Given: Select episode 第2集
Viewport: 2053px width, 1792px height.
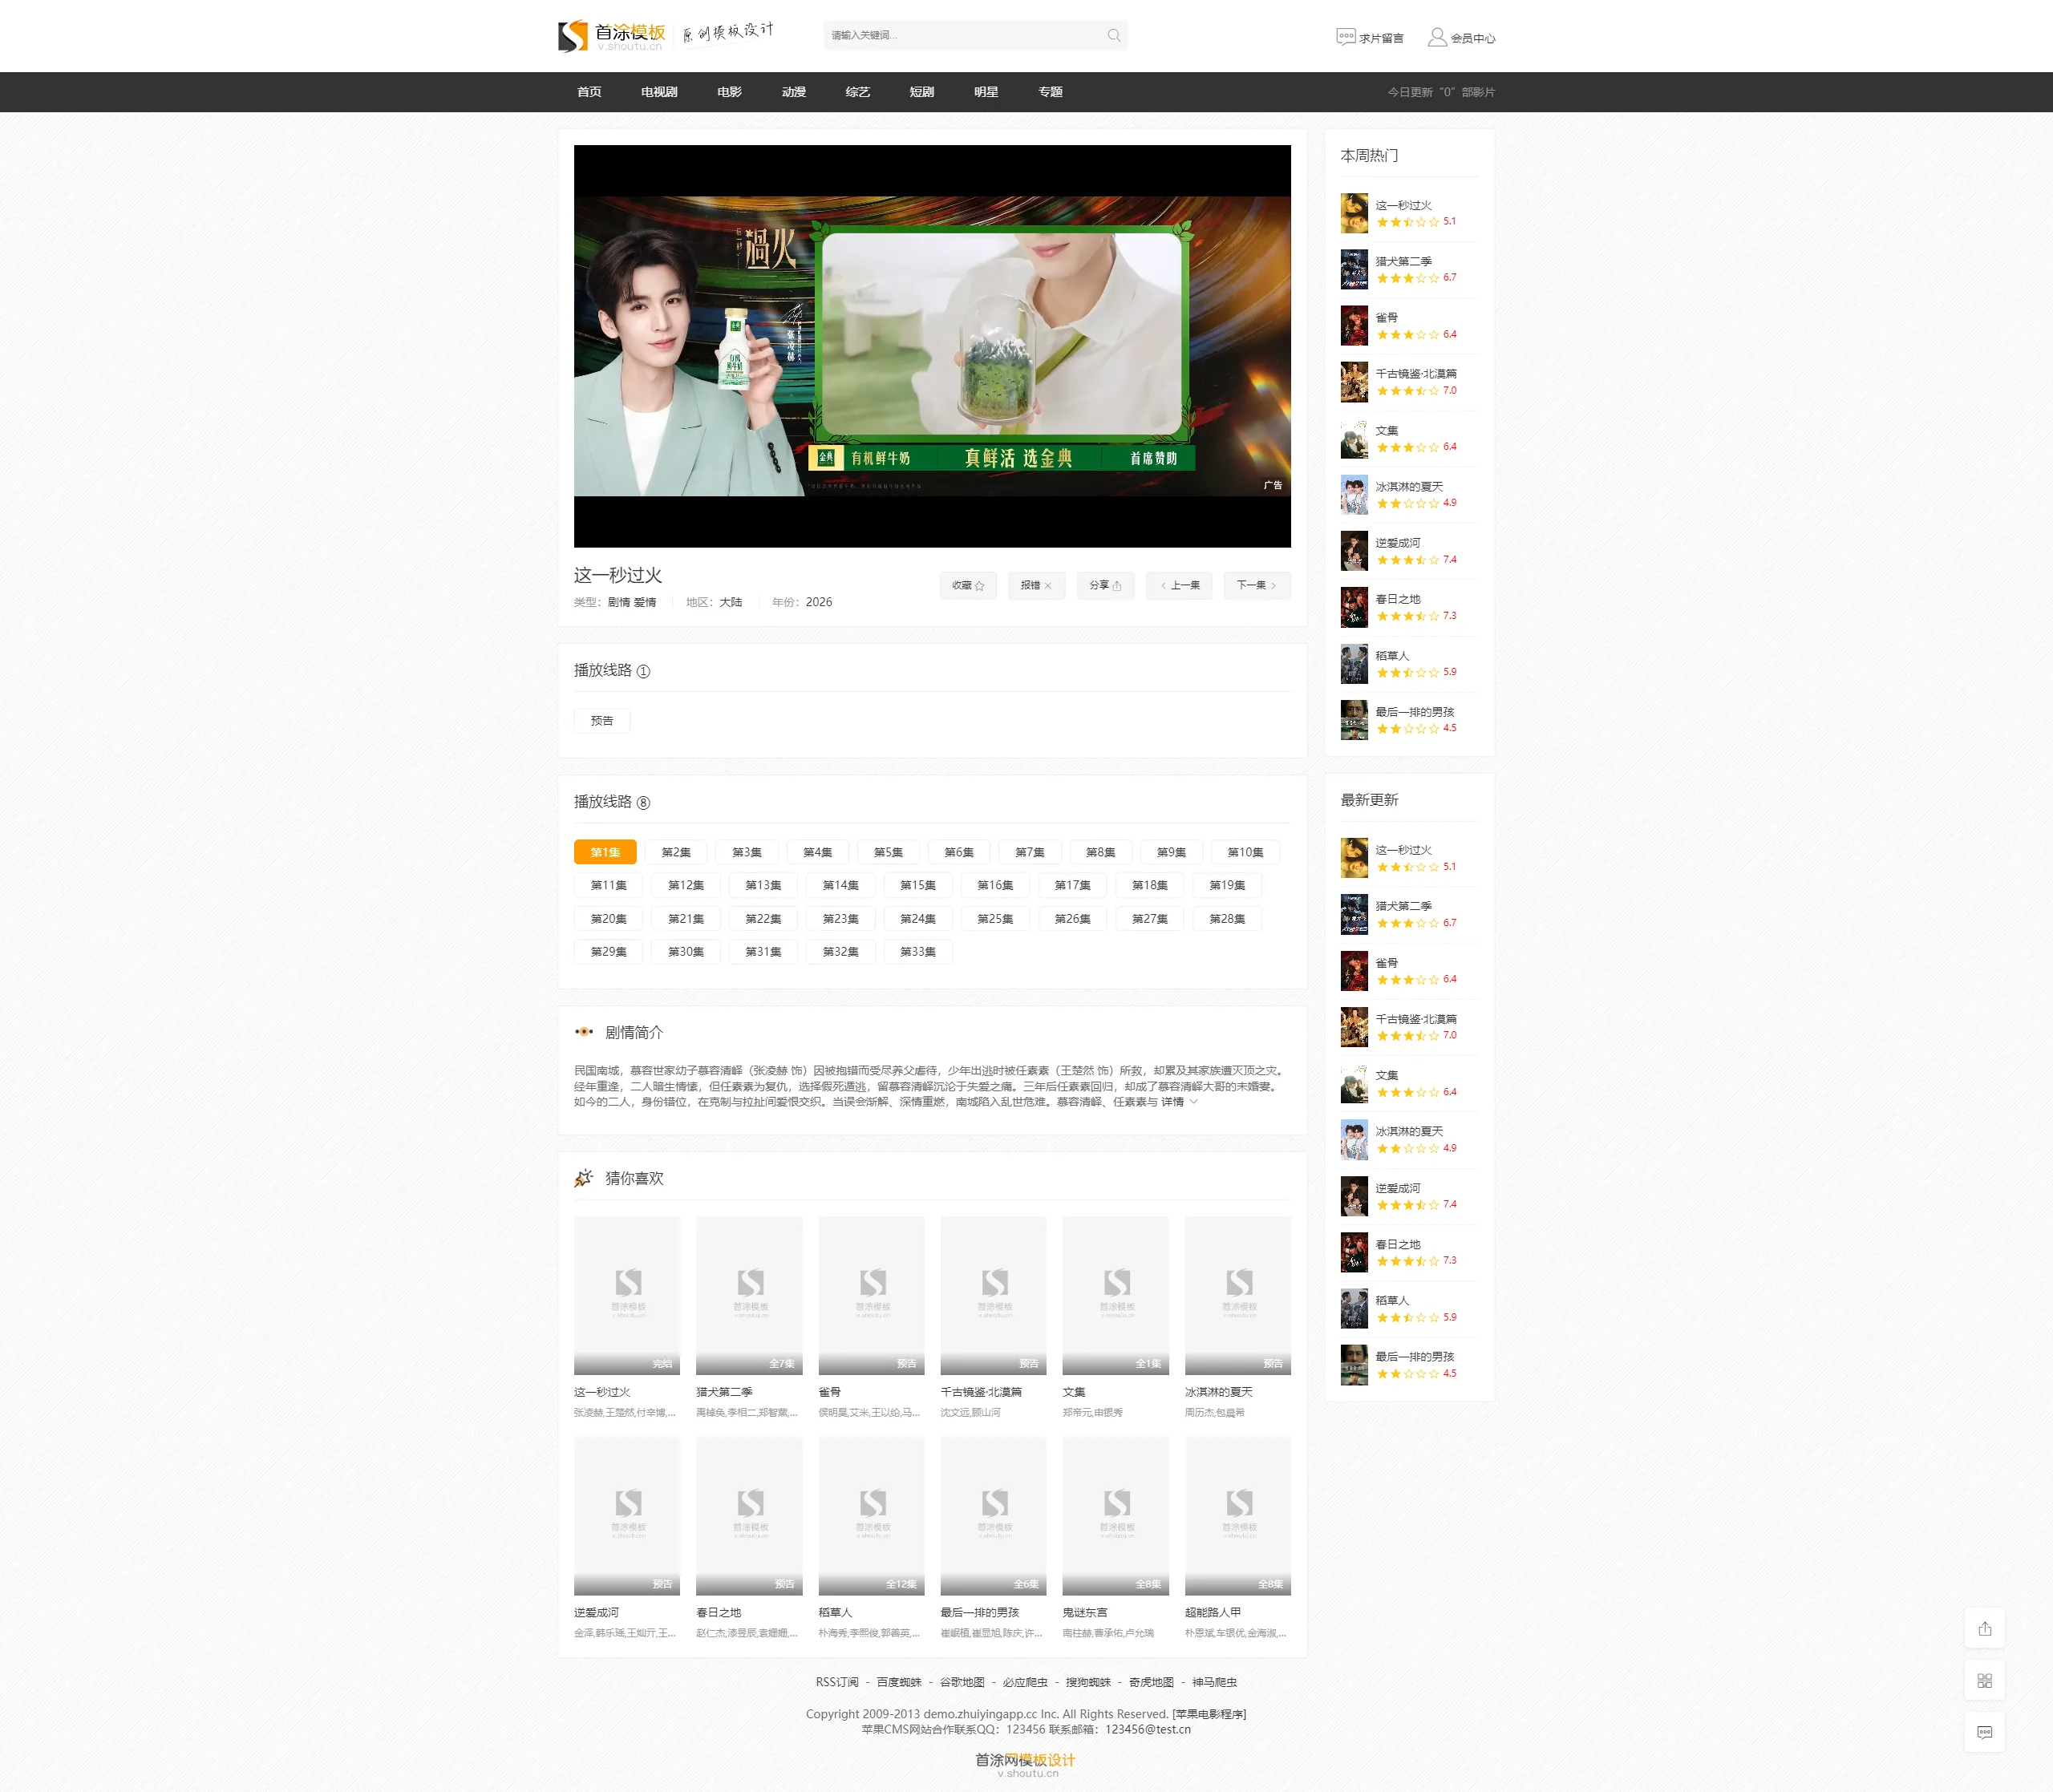Looking at the screenshot, I should click(676, 852).
